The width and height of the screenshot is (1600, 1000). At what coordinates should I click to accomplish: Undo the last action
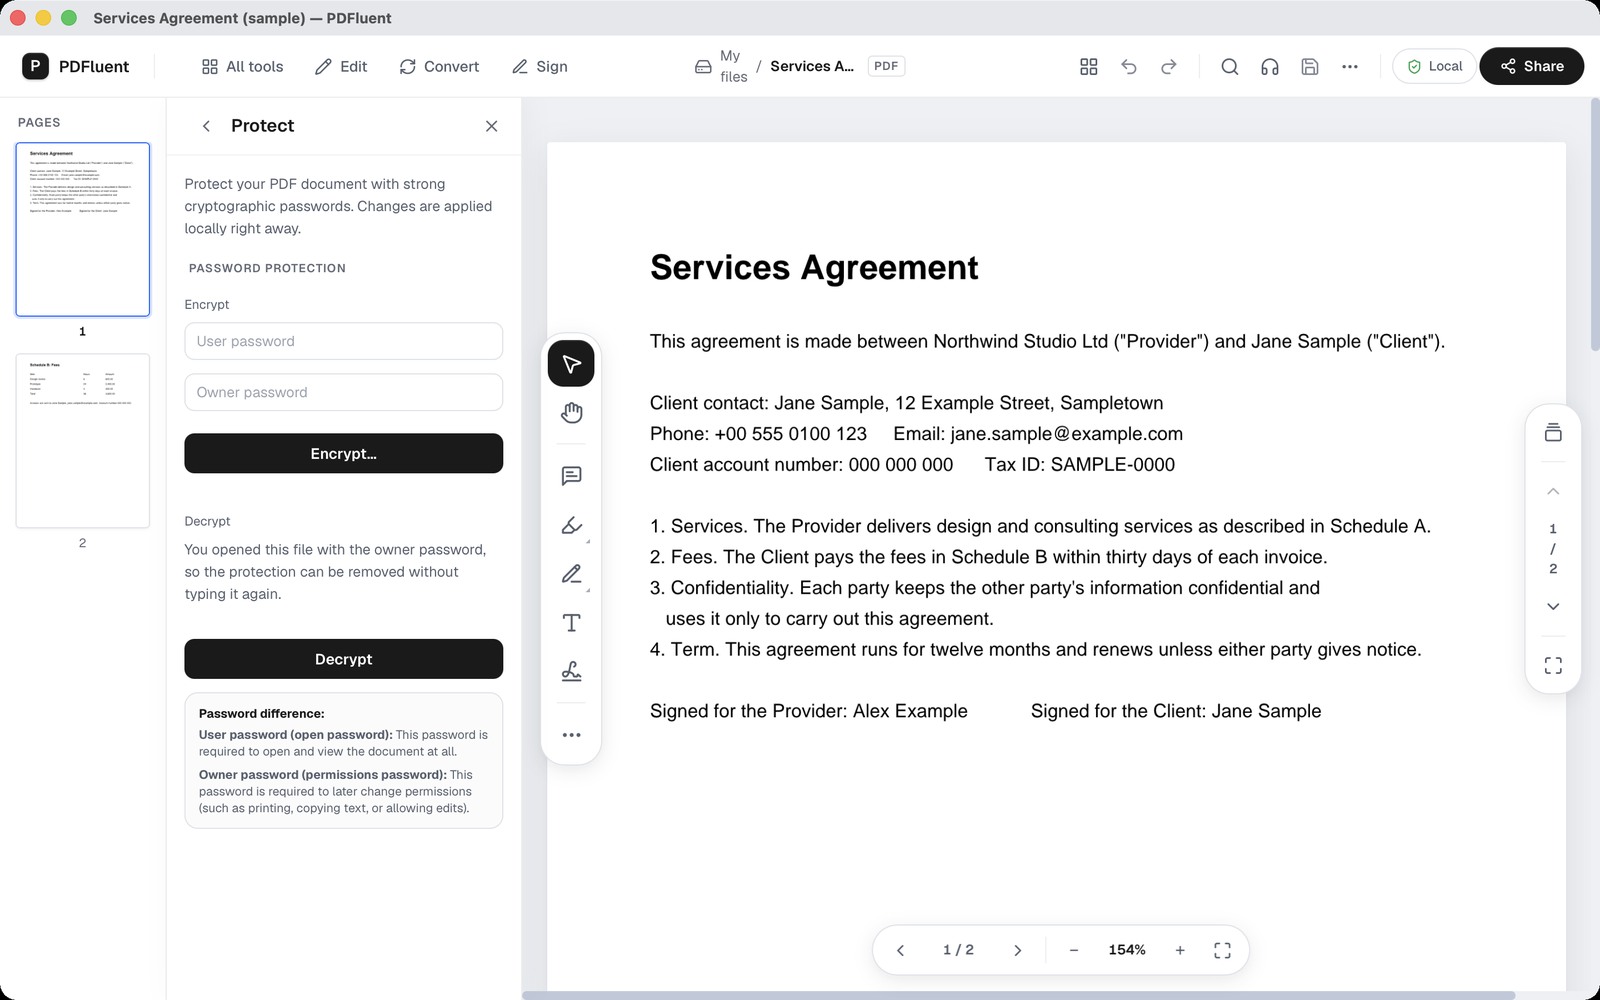tap(1129, 66)
